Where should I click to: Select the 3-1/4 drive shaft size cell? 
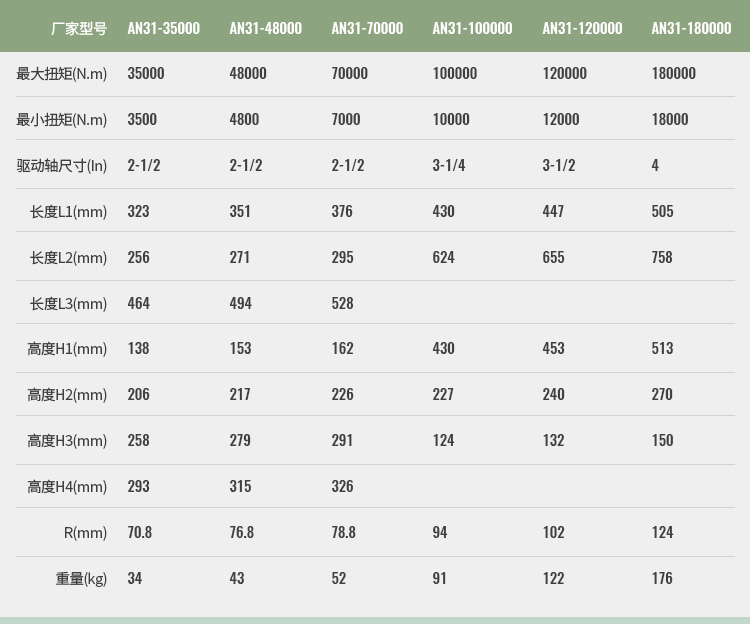tap(448, 165)
